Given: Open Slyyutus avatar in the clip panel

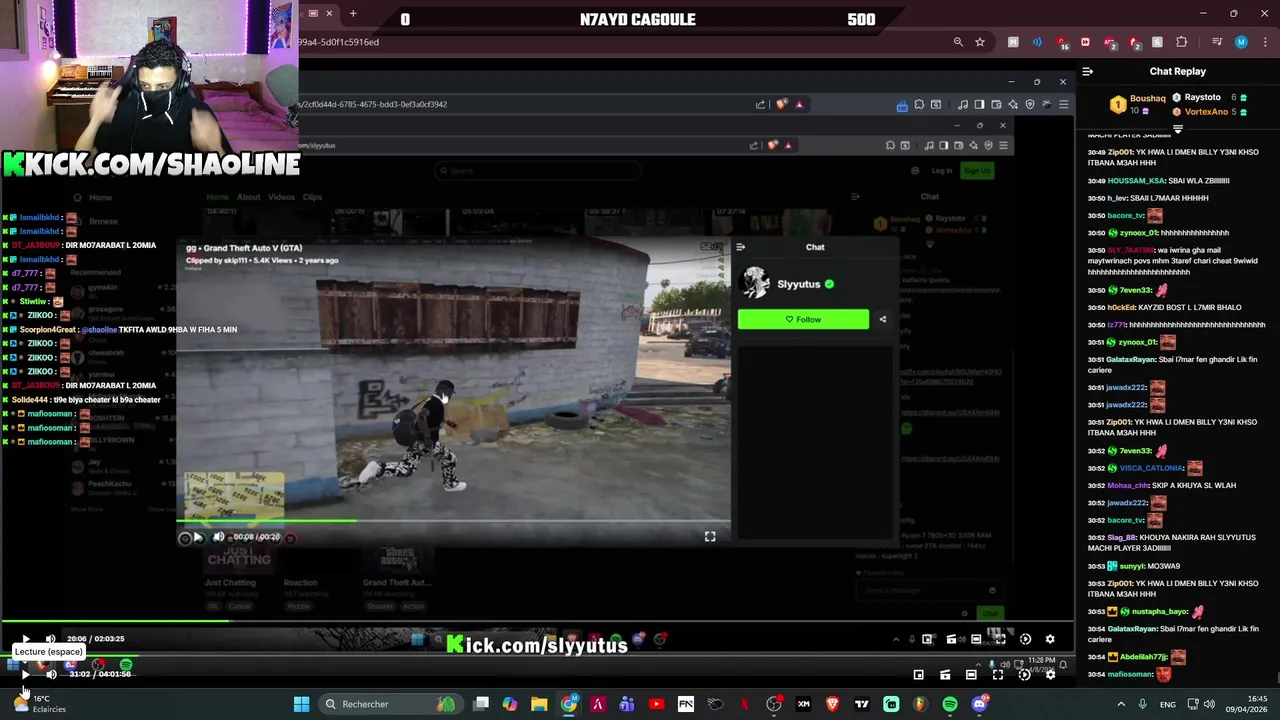Looking at the screenshot, I should pos(755,284).
